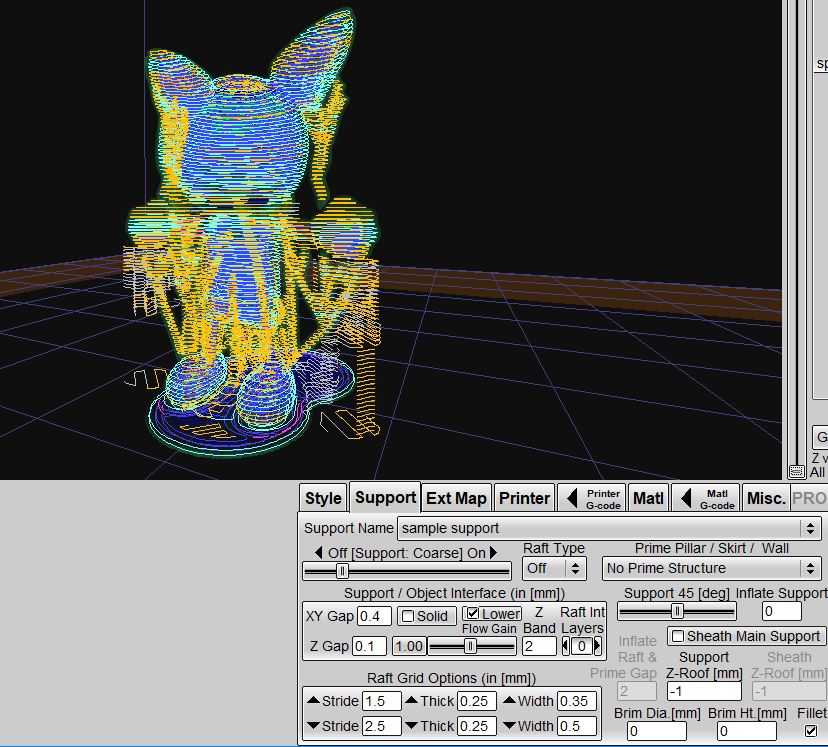
Task: Click the right arrow toward Support On
Action: click(493, 553)
